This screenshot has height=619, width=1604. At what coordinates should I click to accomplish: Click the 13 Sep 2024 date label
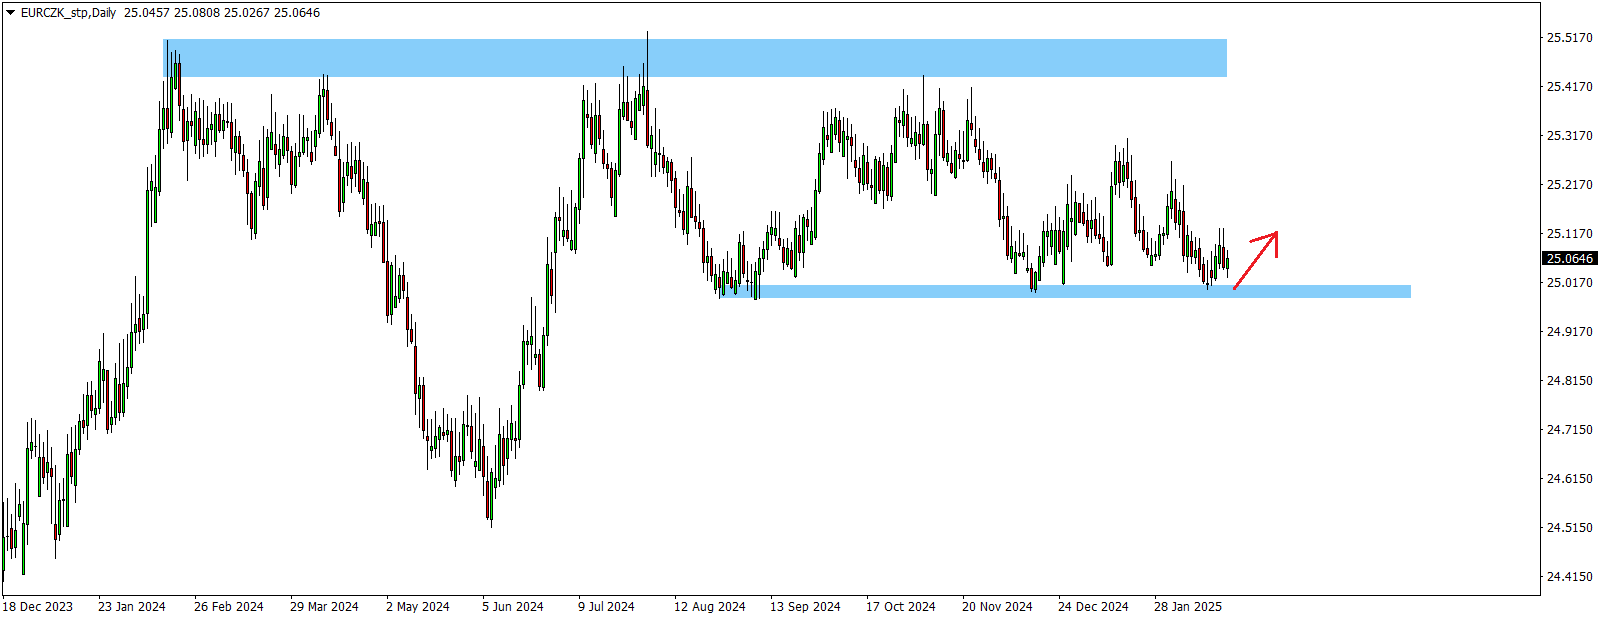click(805, 607)
